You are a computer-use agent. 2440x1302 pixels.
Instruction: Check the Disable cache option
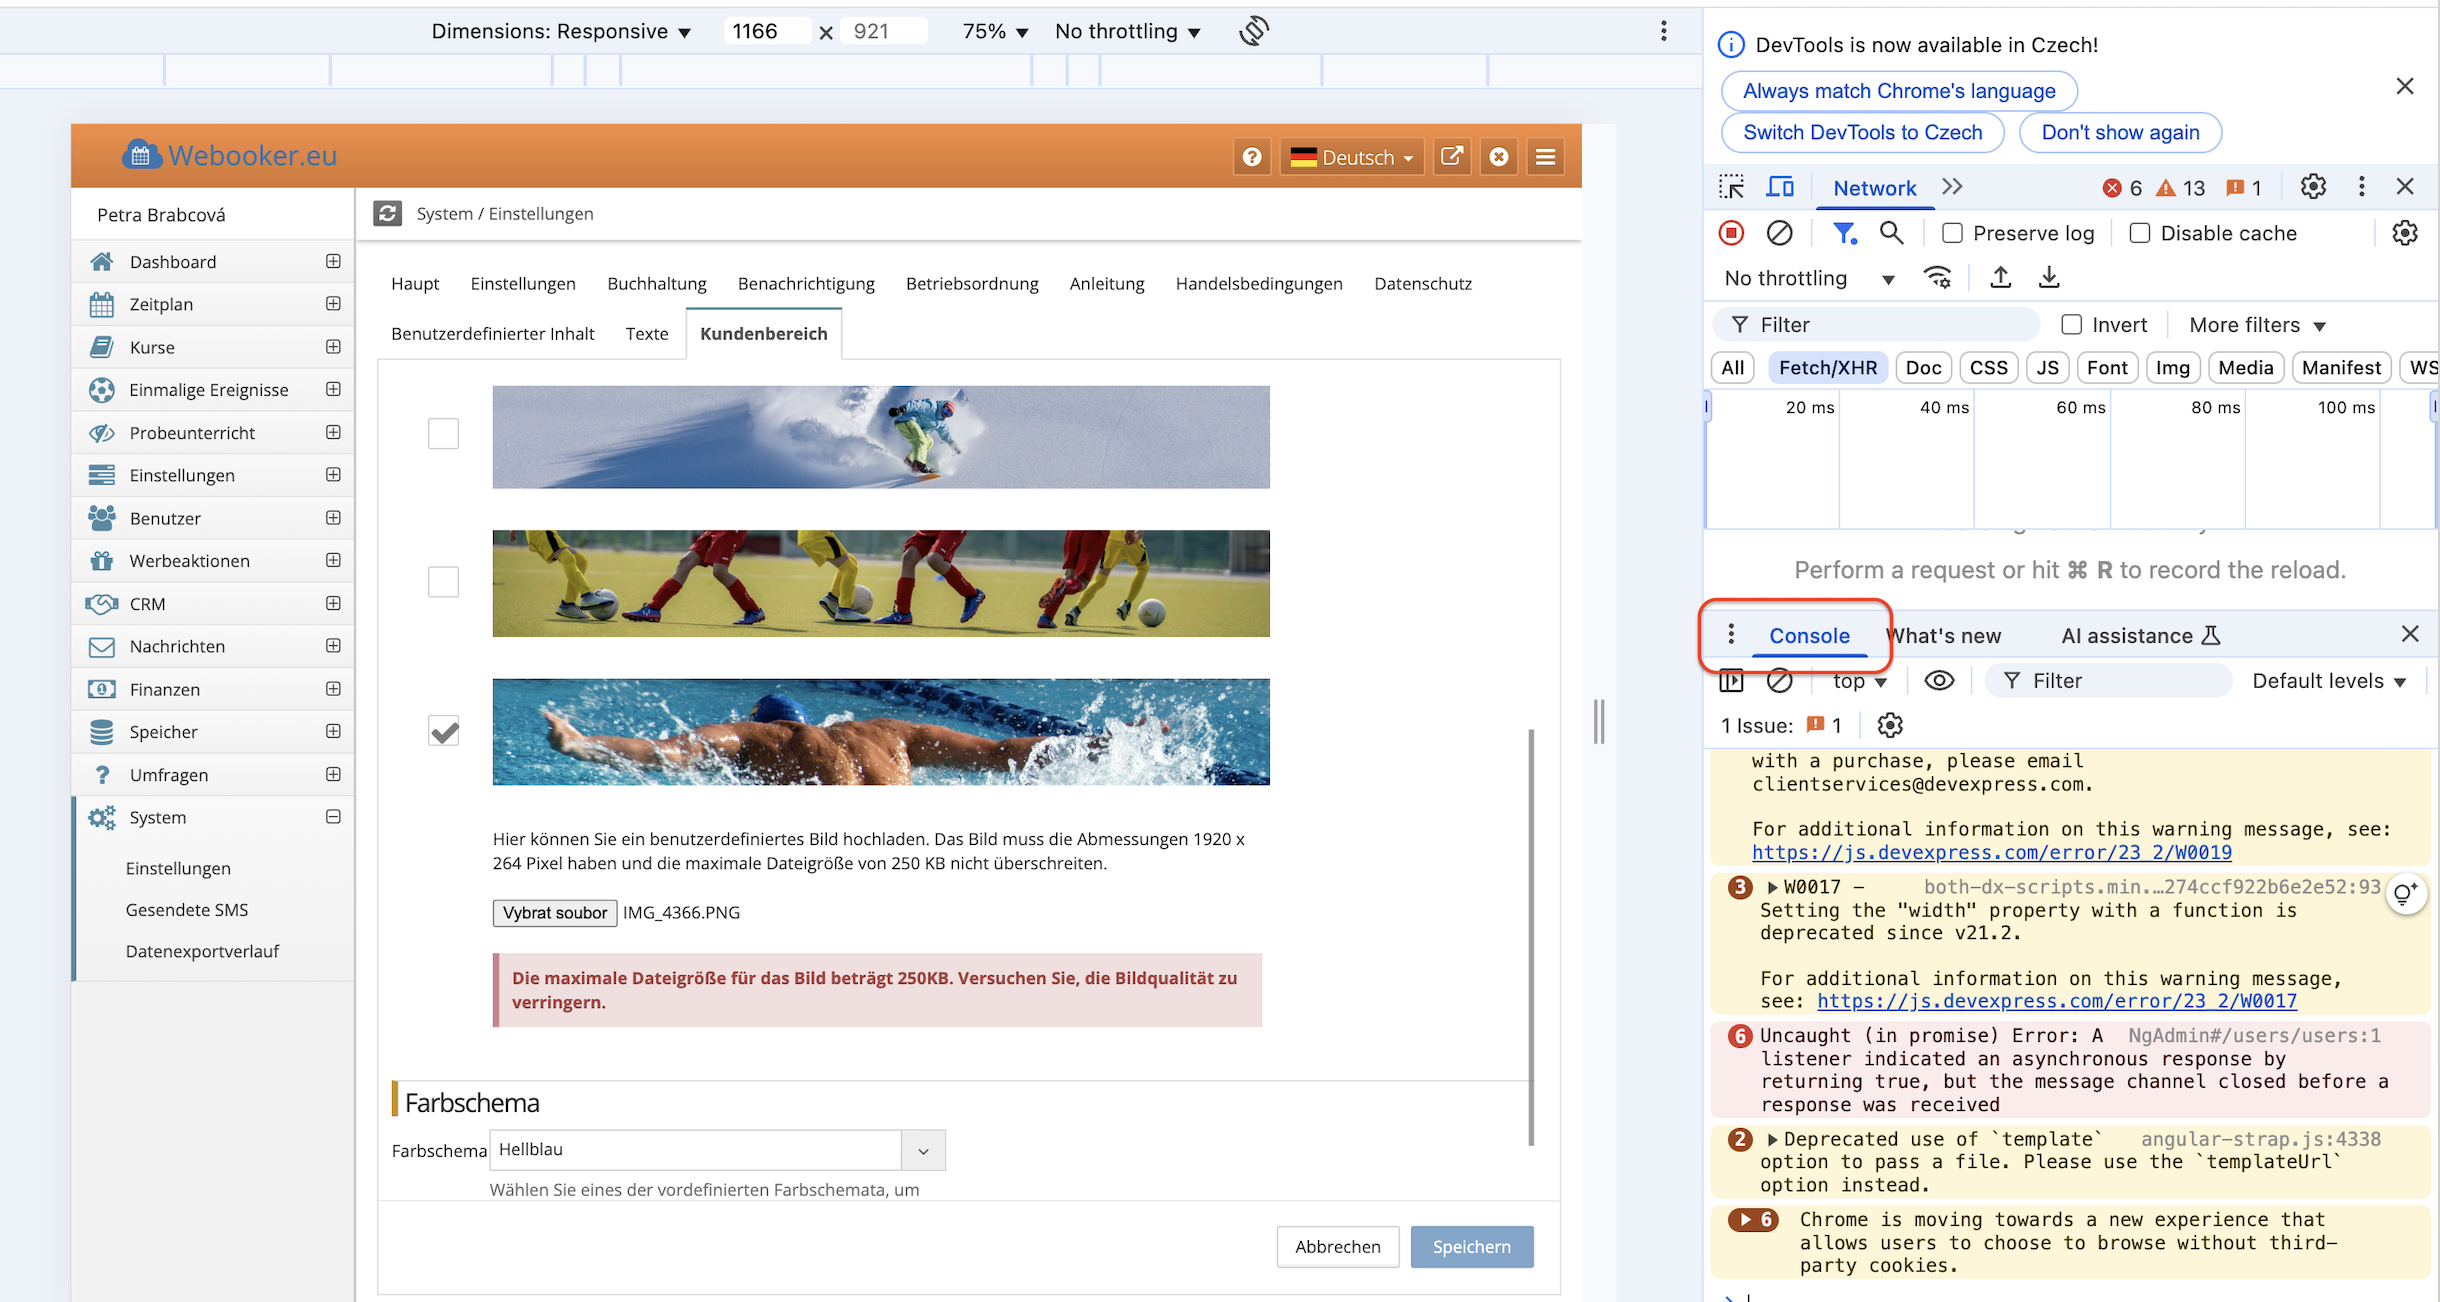coord(2139,233)
